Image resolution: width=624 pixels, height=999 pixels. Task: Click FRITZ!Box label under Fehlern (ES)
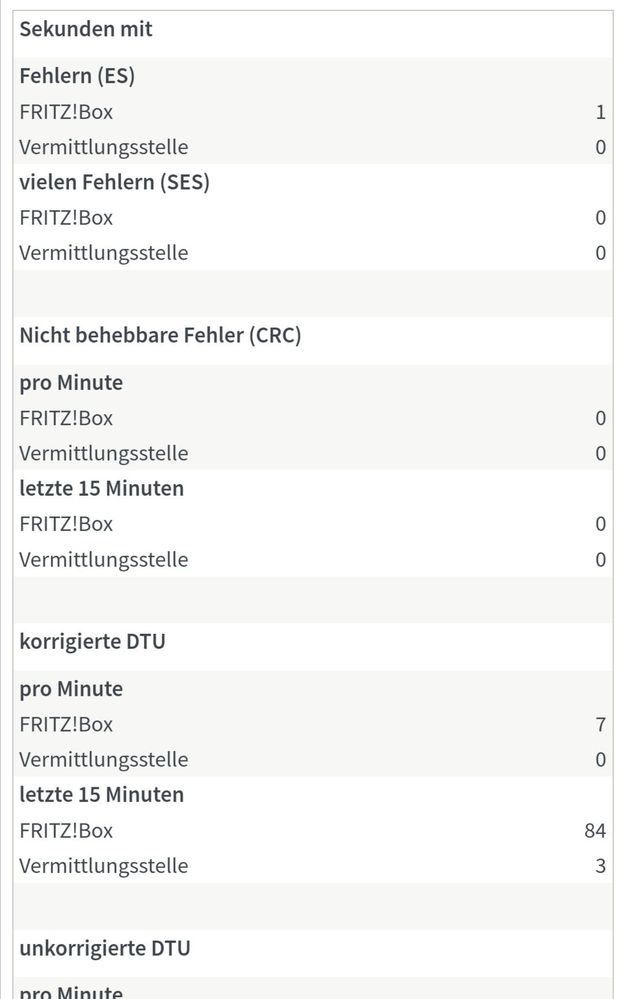coord(66,112)
